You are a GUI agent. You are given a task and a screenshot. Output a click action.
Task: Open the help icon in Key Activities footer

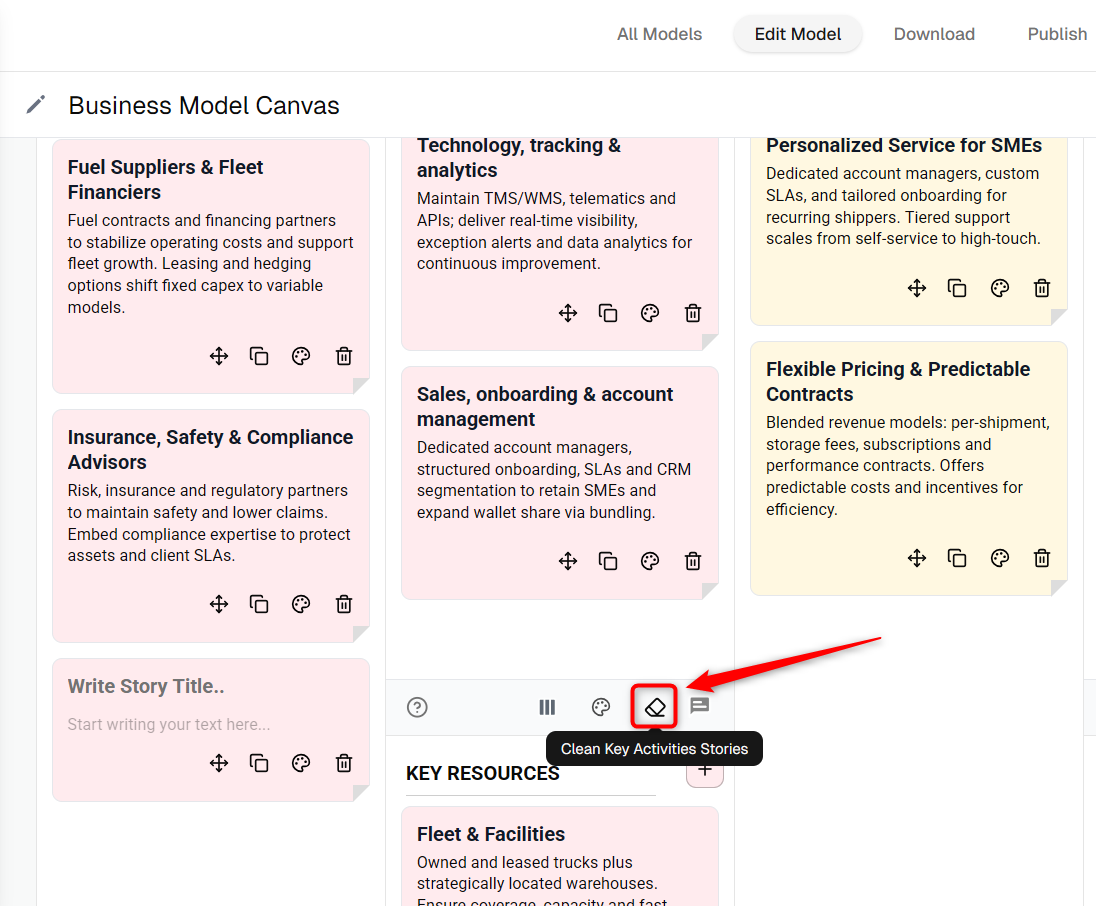tap(417, 707)
